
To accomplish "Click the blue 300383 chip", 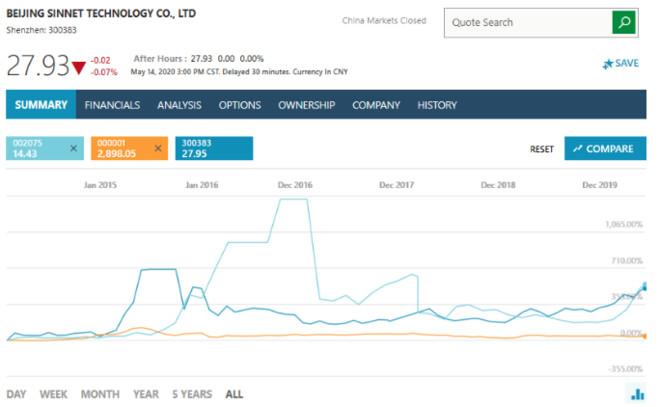I will pyautogui.click(x=214, y=148).
